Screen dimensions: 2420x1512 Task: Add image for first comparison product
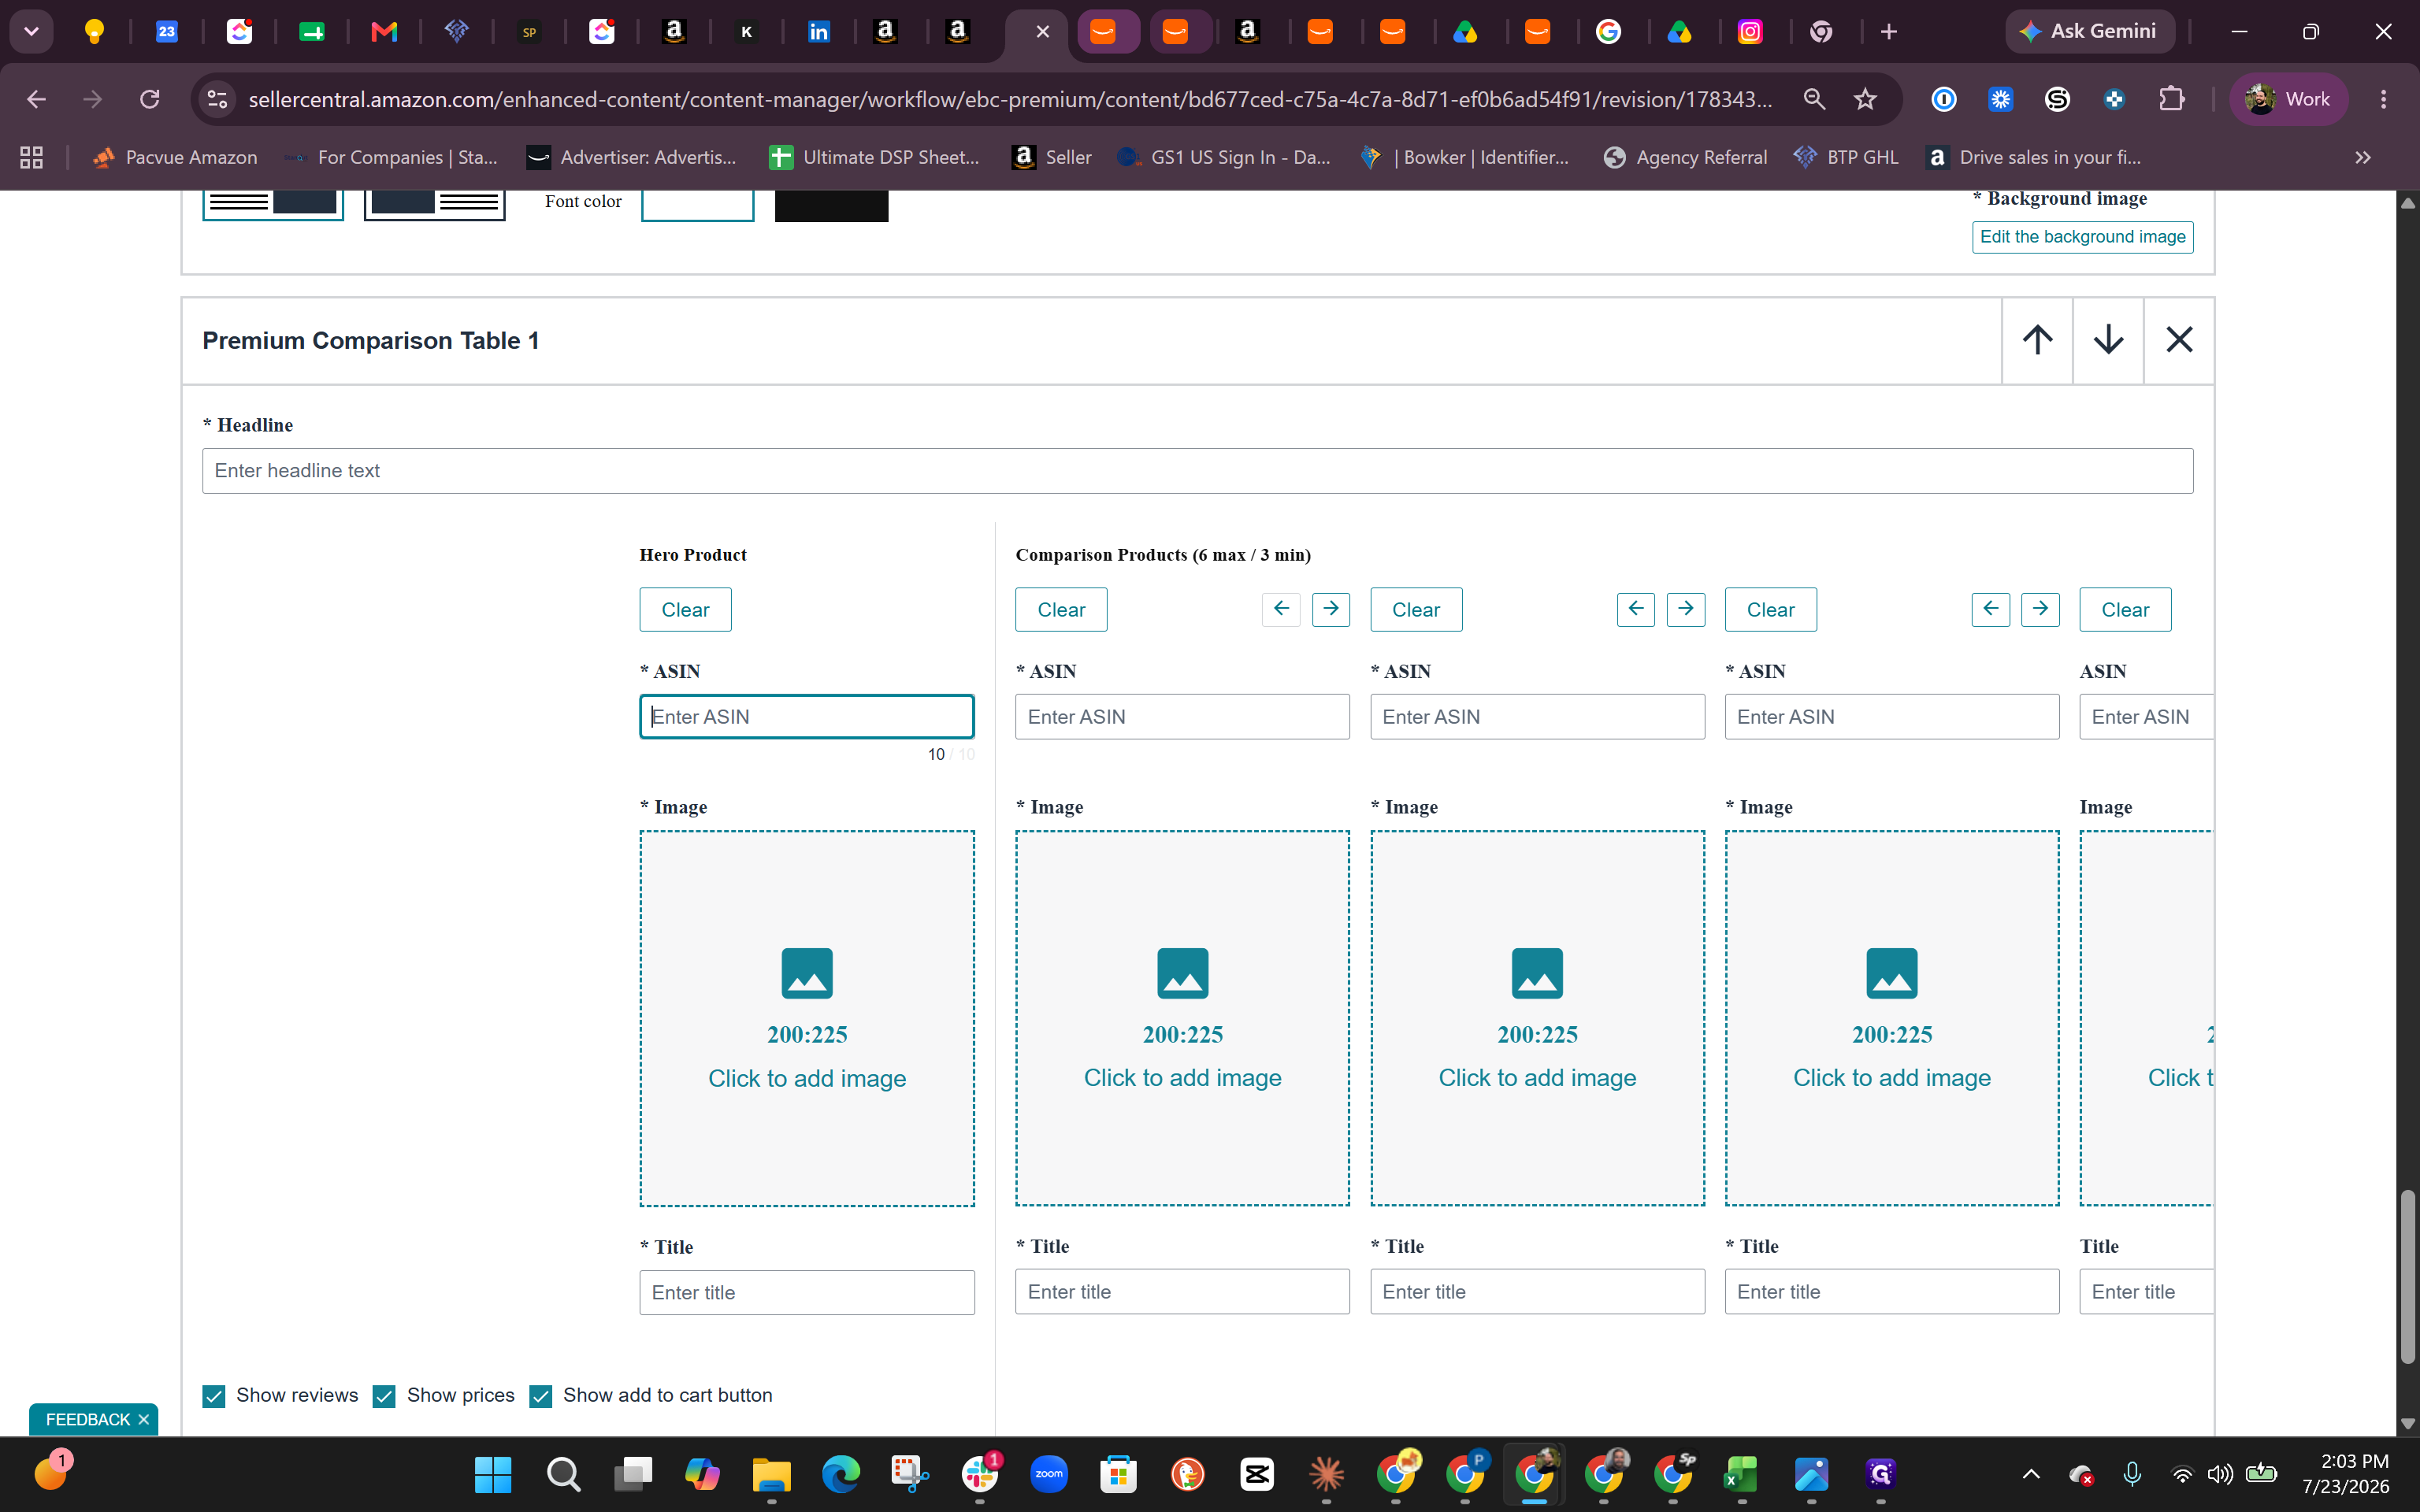[x=1182, y=1018]
